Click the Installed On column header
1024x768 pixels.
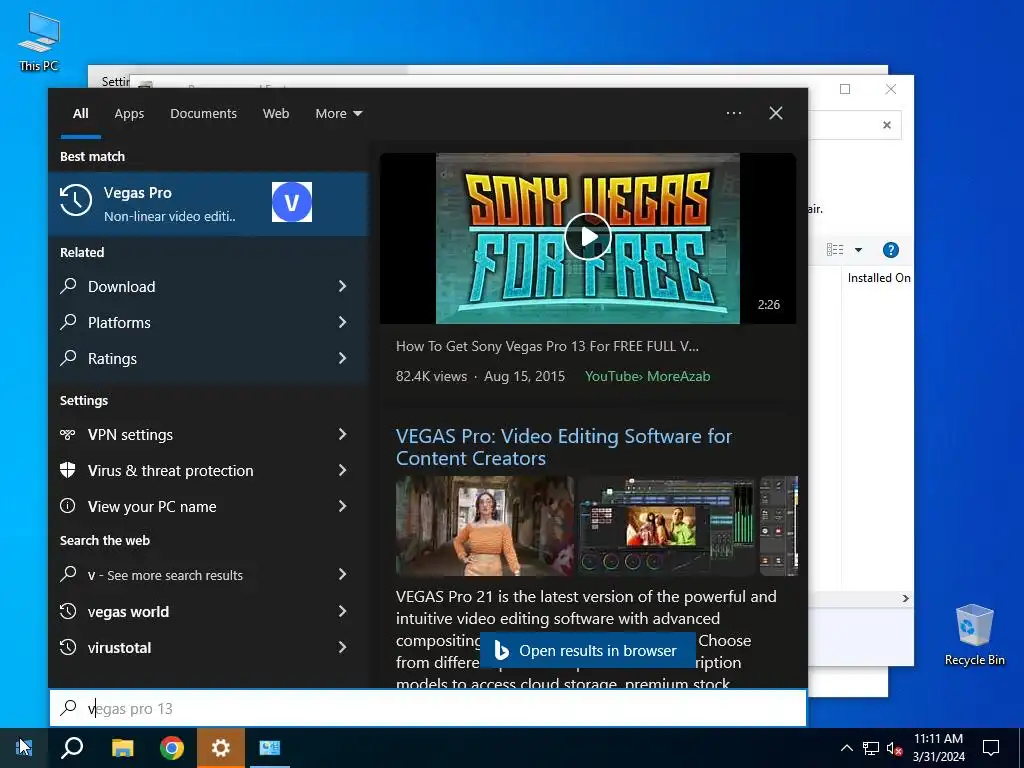[x=878, y=278]
